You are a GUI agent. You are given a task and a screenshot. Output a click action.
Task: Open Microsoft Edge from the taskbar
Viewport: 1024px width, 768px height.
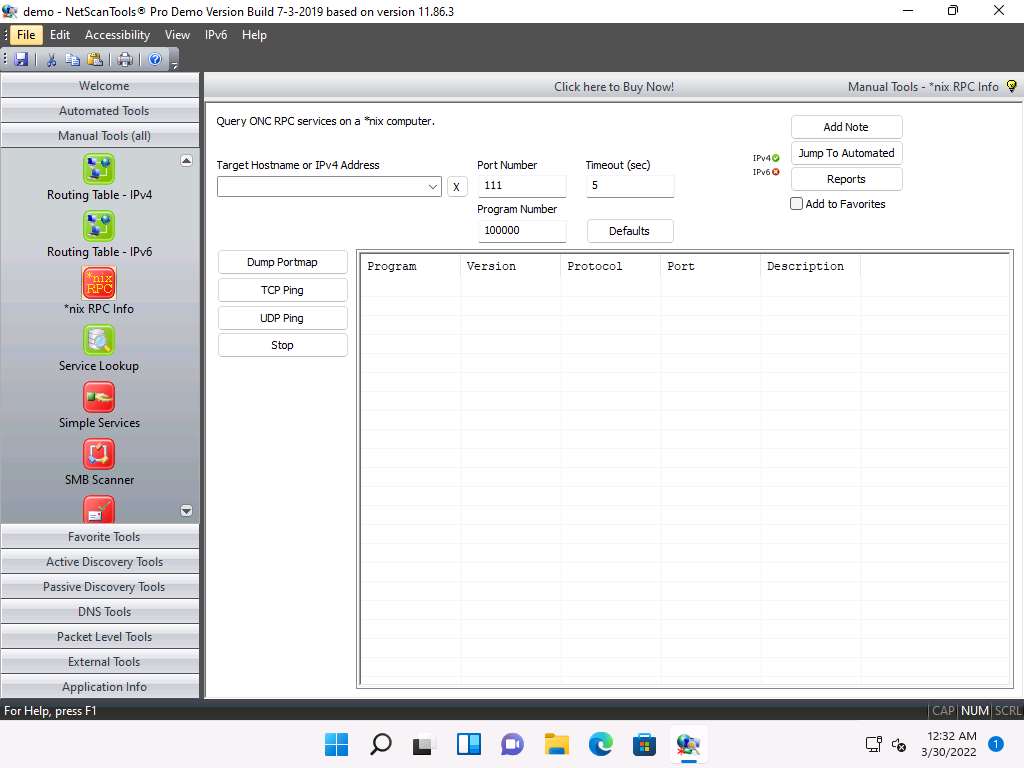click(x=600, y=744)
